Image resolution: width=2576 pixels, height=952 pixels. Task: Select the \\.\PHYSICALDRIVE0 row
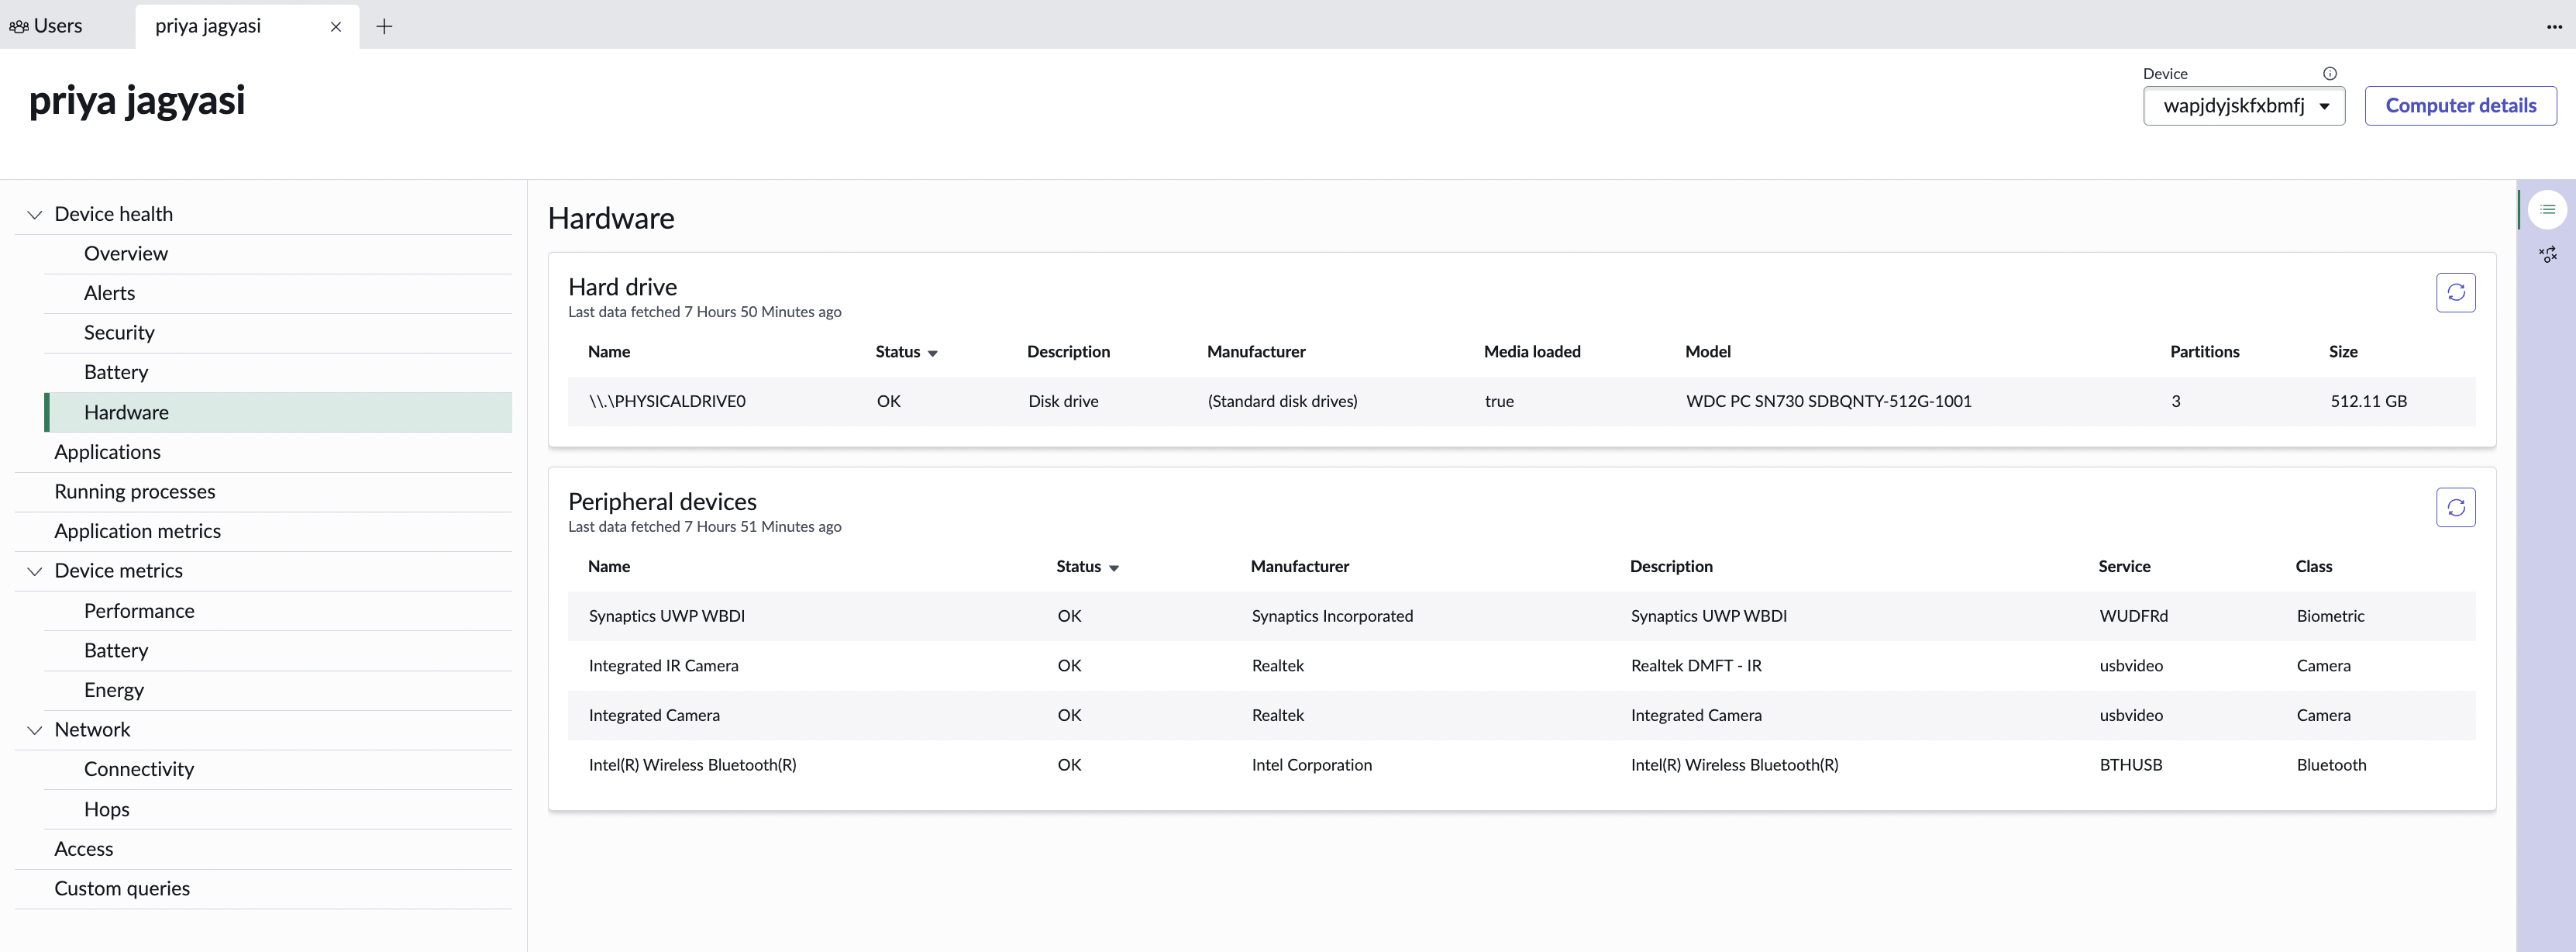[1521, 402]
